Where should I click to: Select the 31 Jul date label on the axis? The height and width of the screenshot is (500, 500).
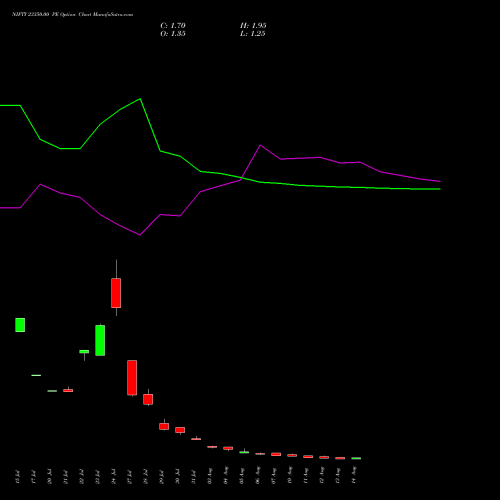[x=193, y=477]
